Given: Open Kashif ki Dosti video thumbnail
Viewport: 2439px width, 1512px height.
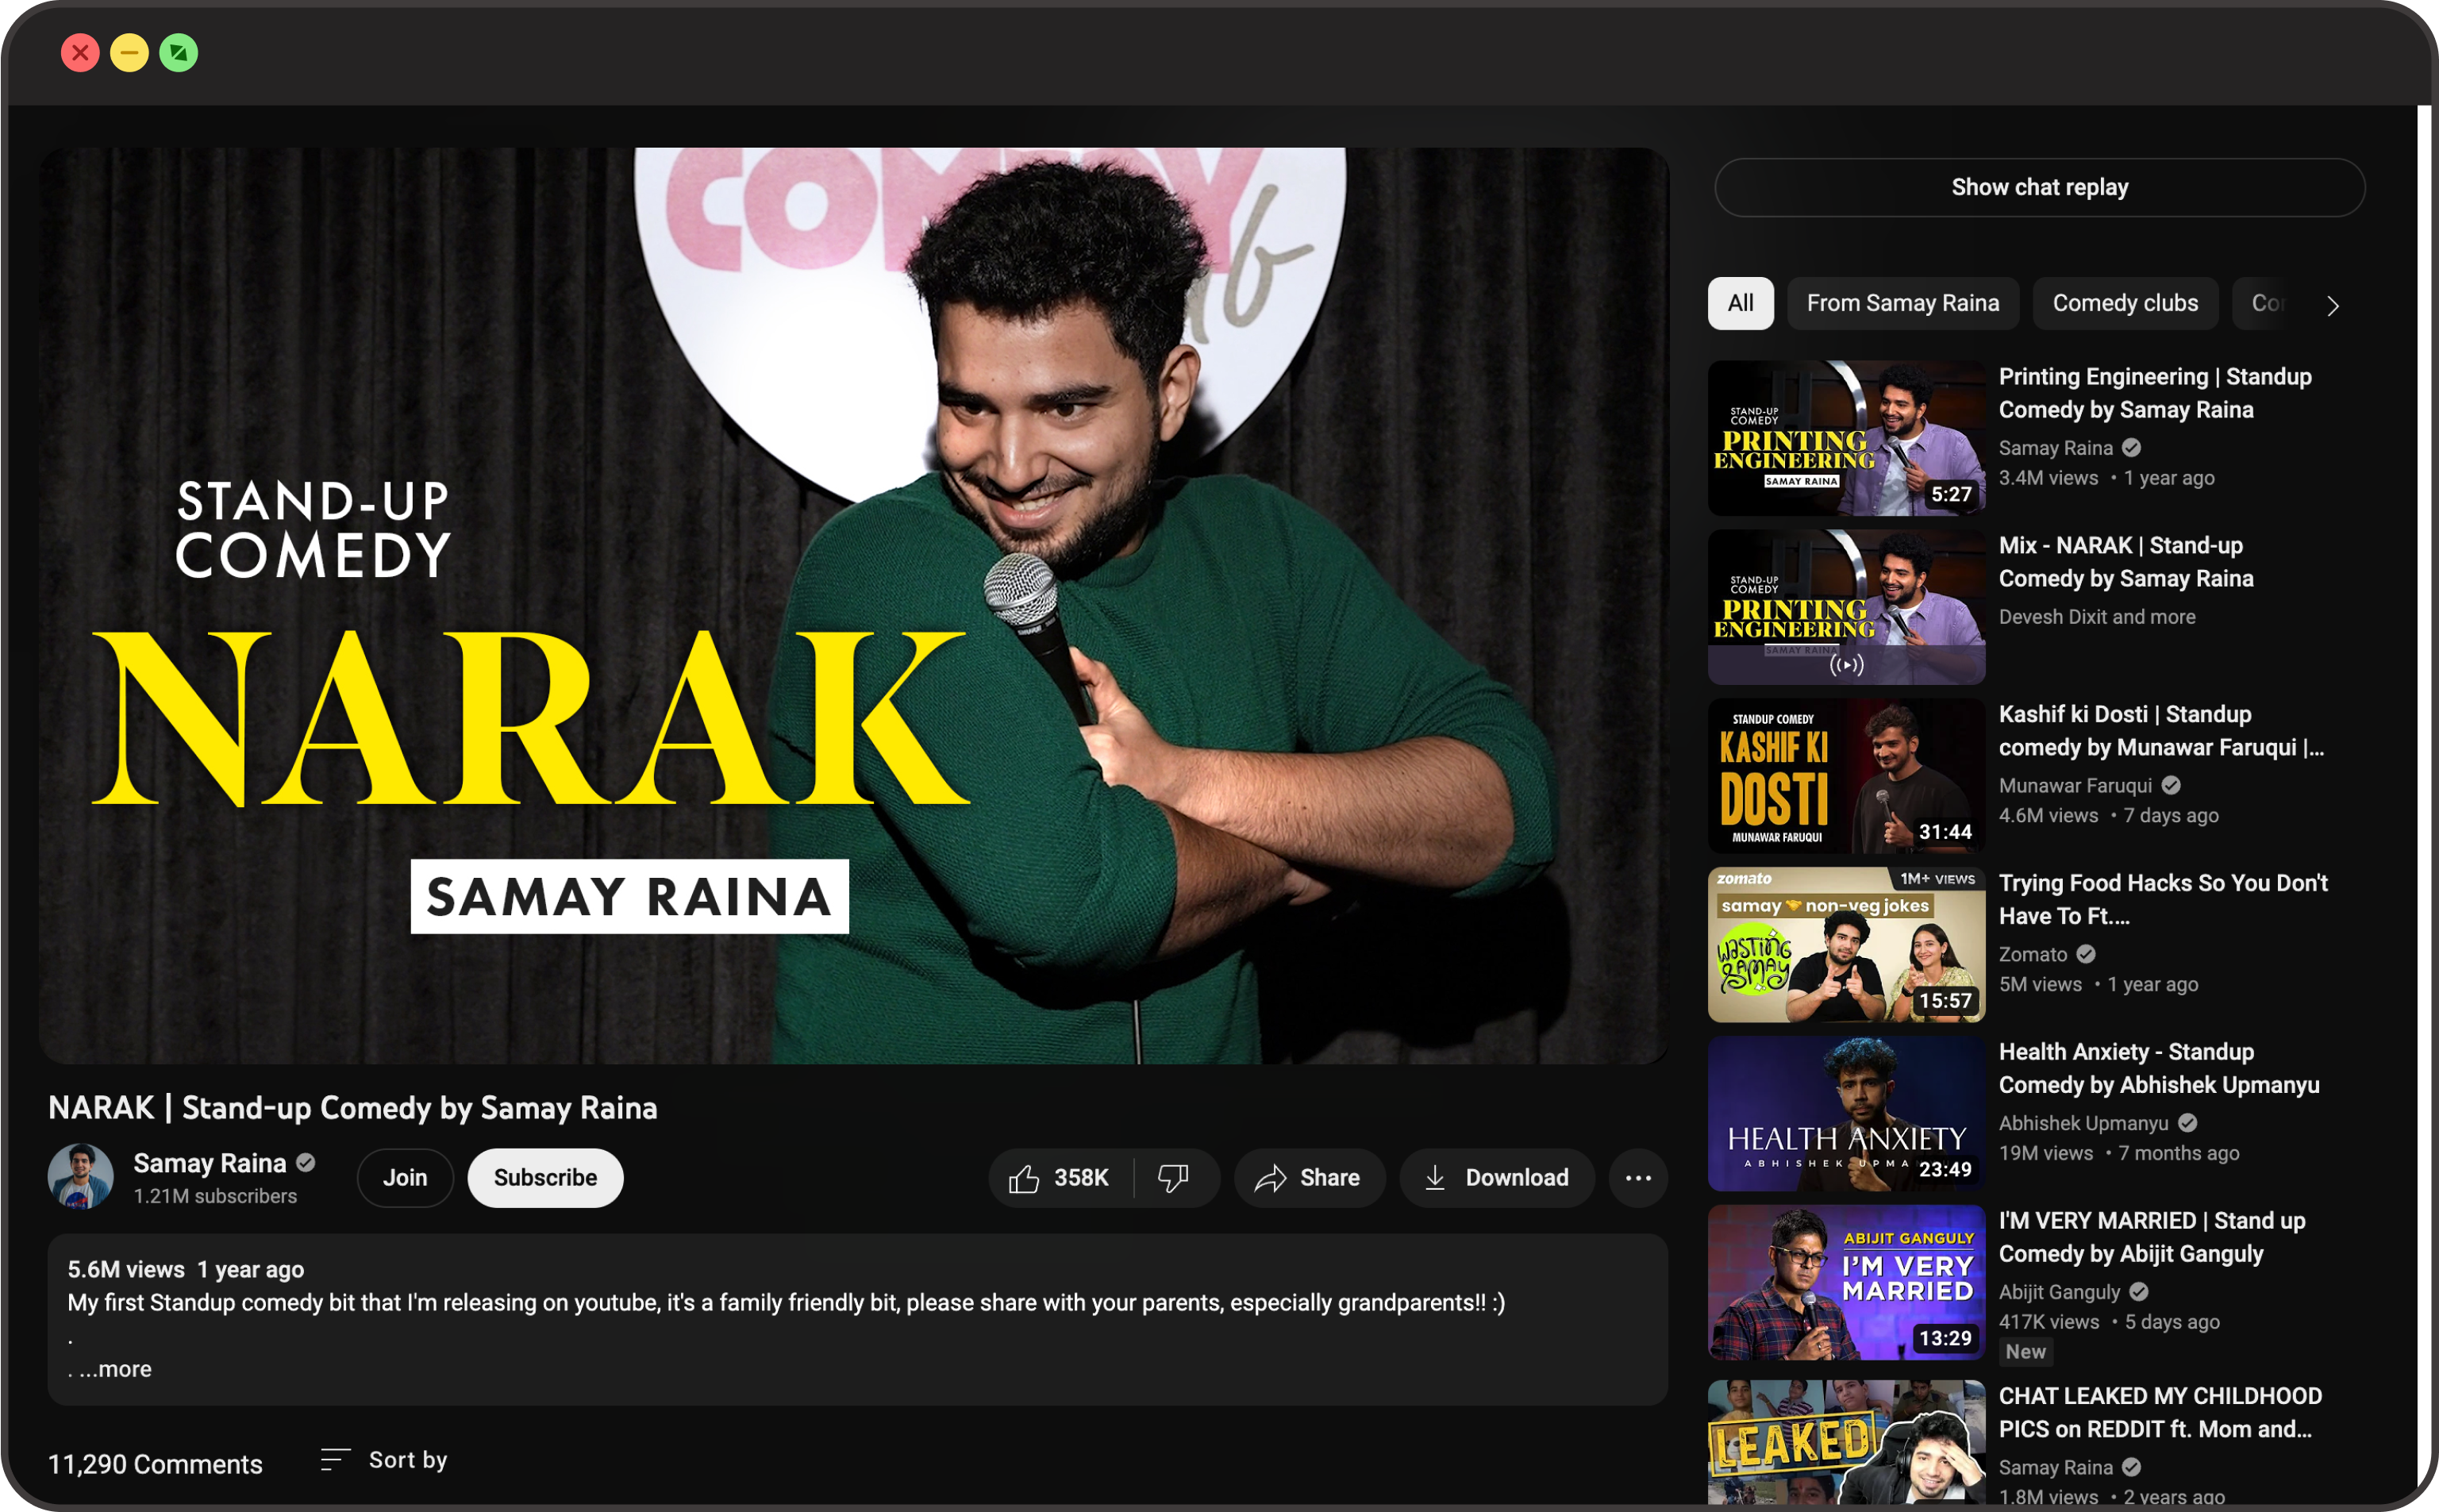Looking at the screenshot, I should pyautogui.click(x=1846, y=776).
